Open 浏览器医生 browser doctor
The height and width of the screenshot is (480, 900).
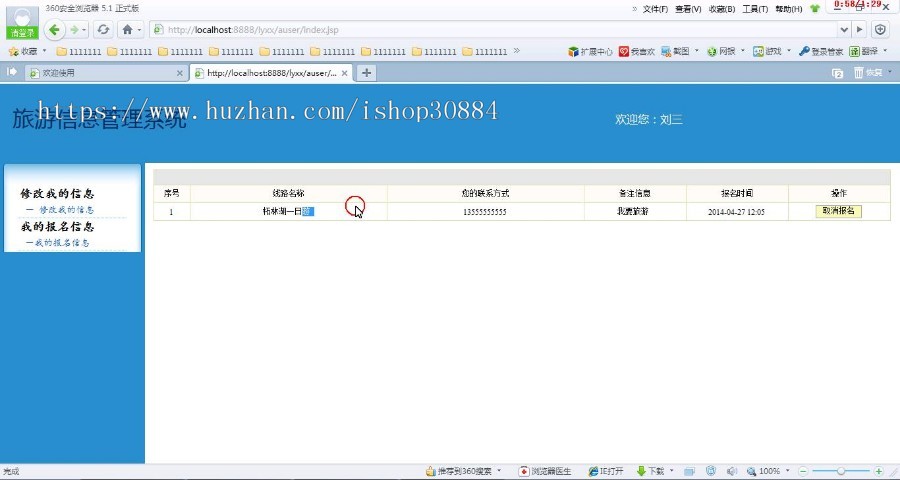[545, 471]
